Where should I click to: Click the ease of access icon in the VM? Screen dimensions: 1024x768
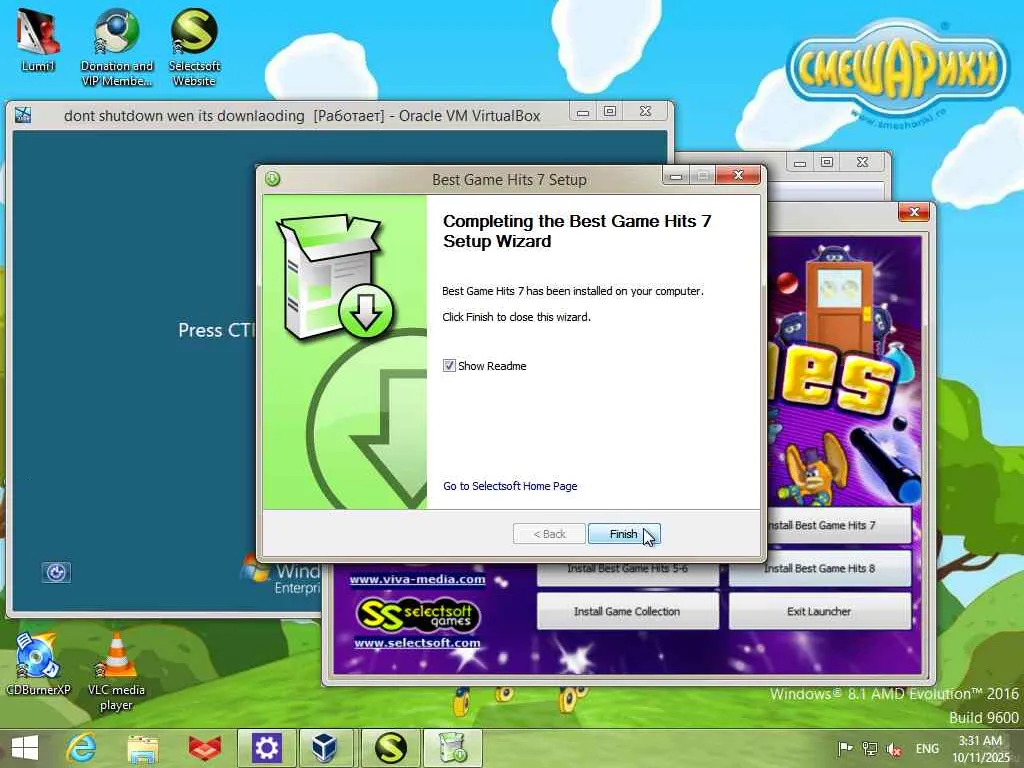tap(56, 572)
